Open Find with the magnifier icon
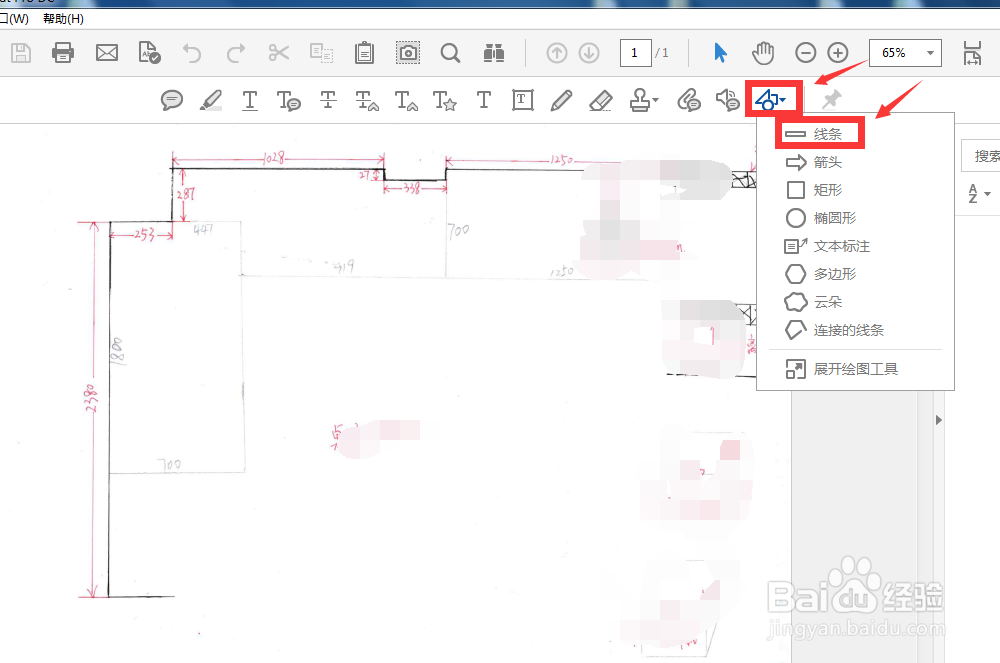 click(450, 53)
